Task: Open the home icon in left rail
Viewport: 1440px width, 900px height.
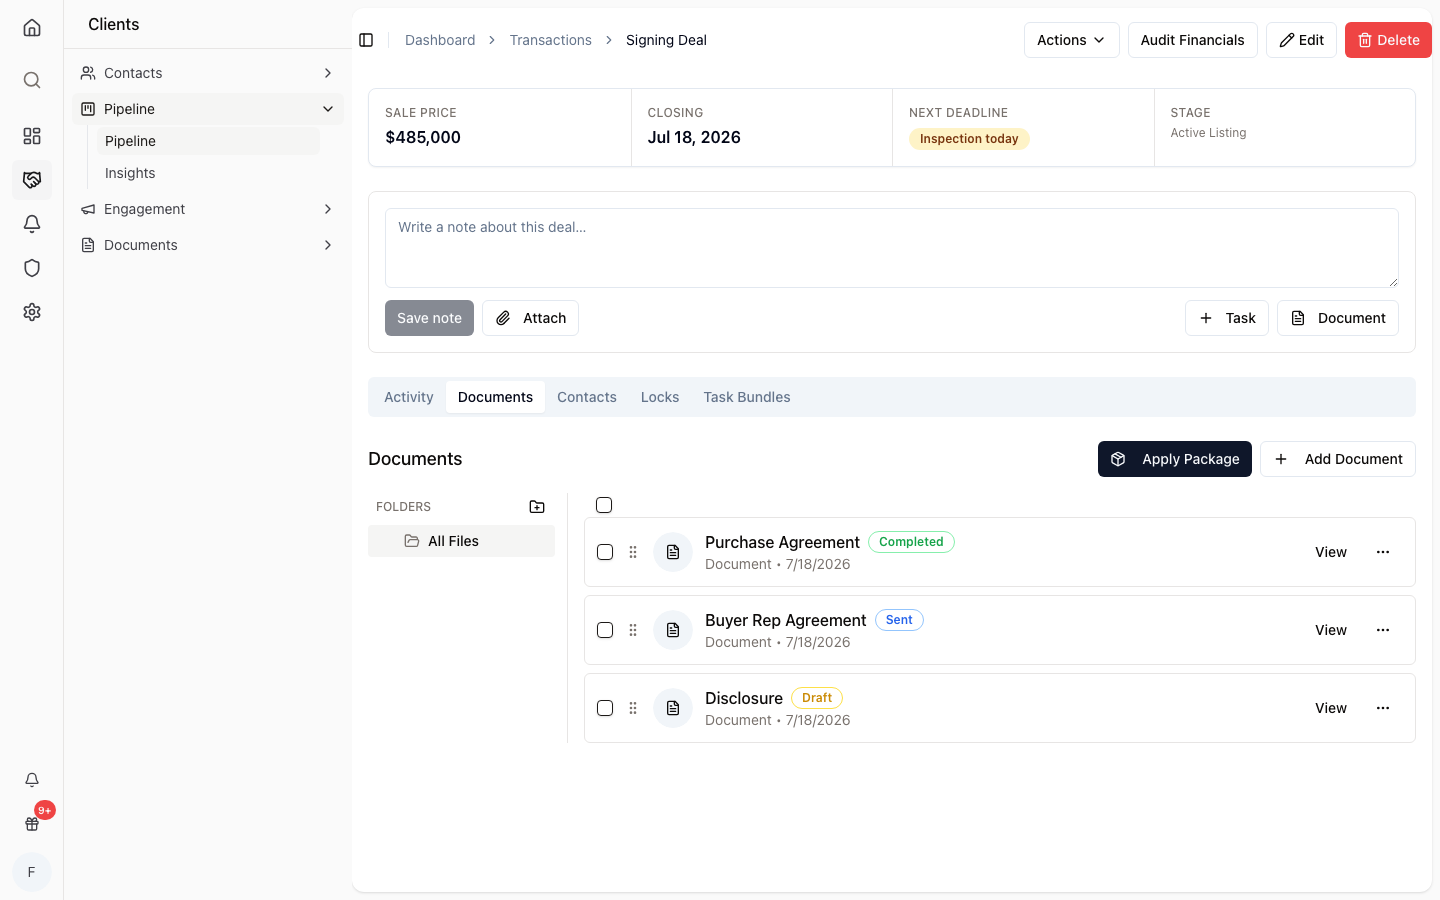Action: pyautogui.click(x=32, y=28)
